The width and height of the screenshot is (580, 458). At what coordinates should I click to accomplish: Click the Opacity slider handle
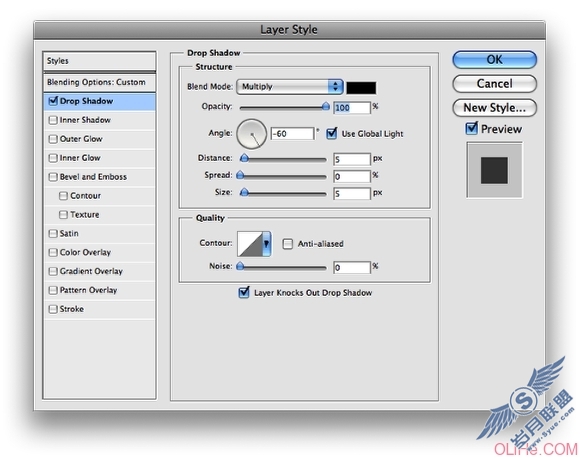coord(326,107)
